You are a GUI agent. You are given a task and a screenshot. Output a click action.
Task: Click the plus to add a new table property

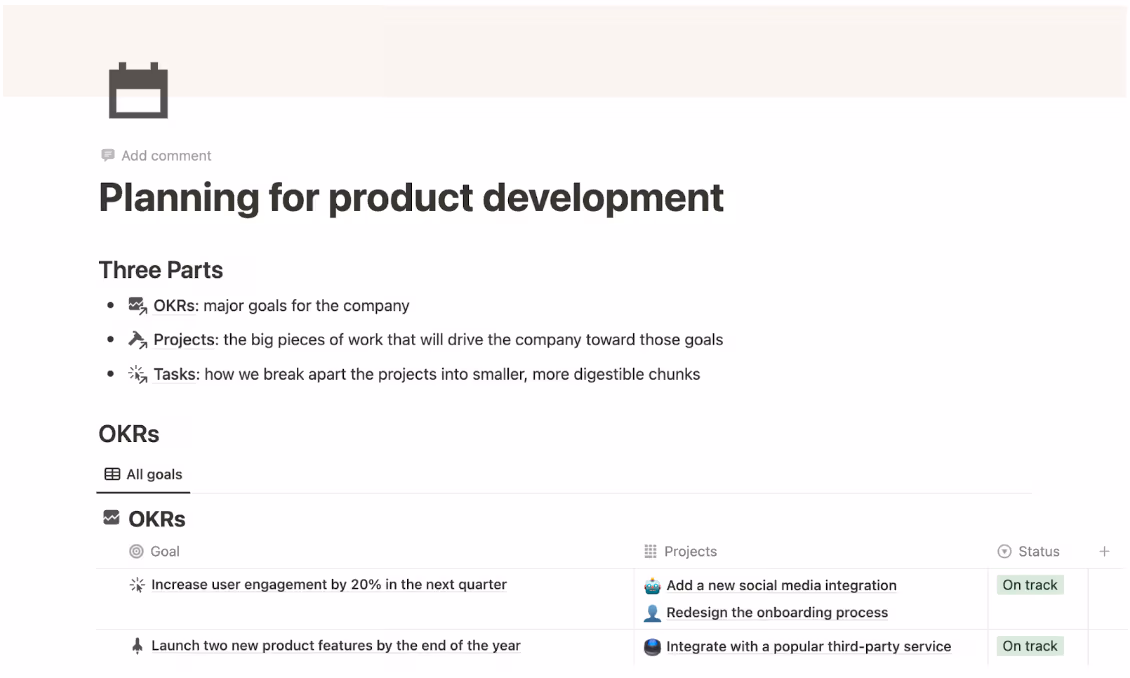(1104, 551)
